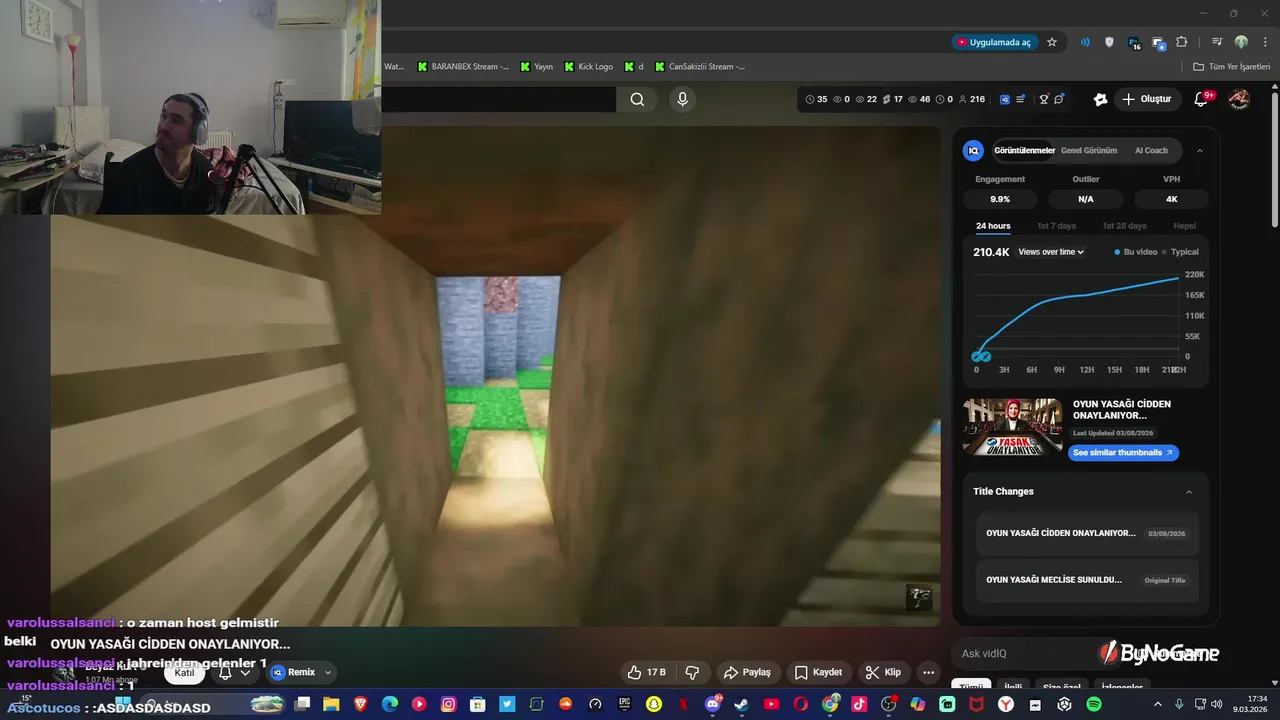Join the channel with the Katıl button
Image resolution: width=1280 pixels, height=720 pixels.
click(185, 673)
